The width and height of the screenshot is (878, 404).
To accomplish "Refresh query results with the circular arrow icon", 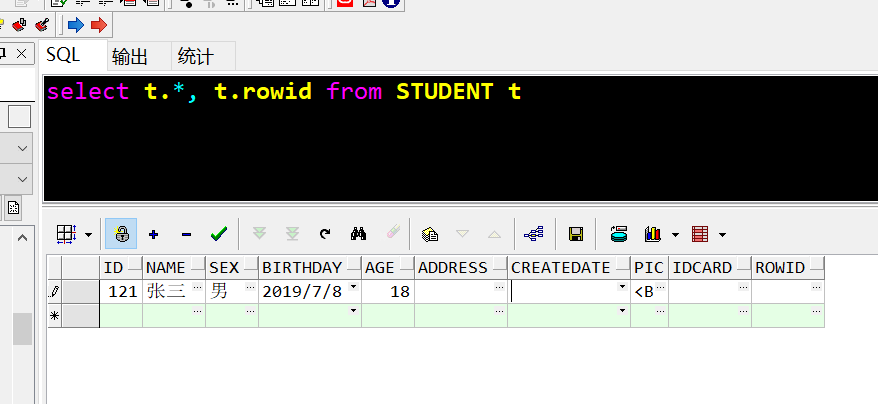I will click(325, 234).
